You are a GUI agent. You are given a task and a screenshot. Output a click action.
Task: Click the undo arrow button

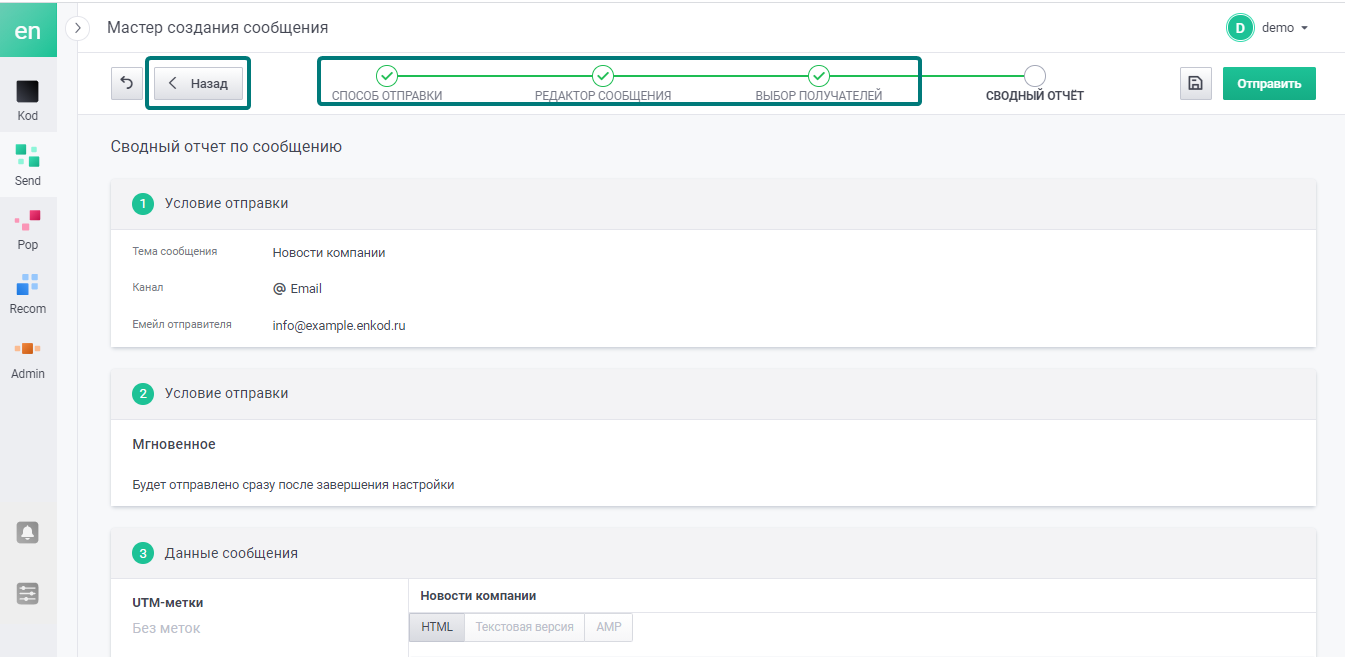[x=126, y=84]
